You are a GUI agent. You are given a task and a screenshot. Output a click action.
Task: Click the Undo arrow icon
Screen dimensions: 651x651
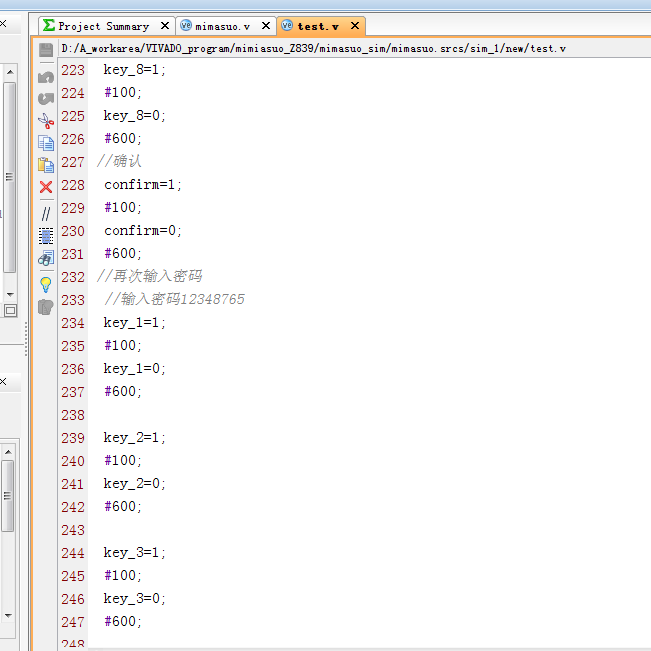[46, 77]
